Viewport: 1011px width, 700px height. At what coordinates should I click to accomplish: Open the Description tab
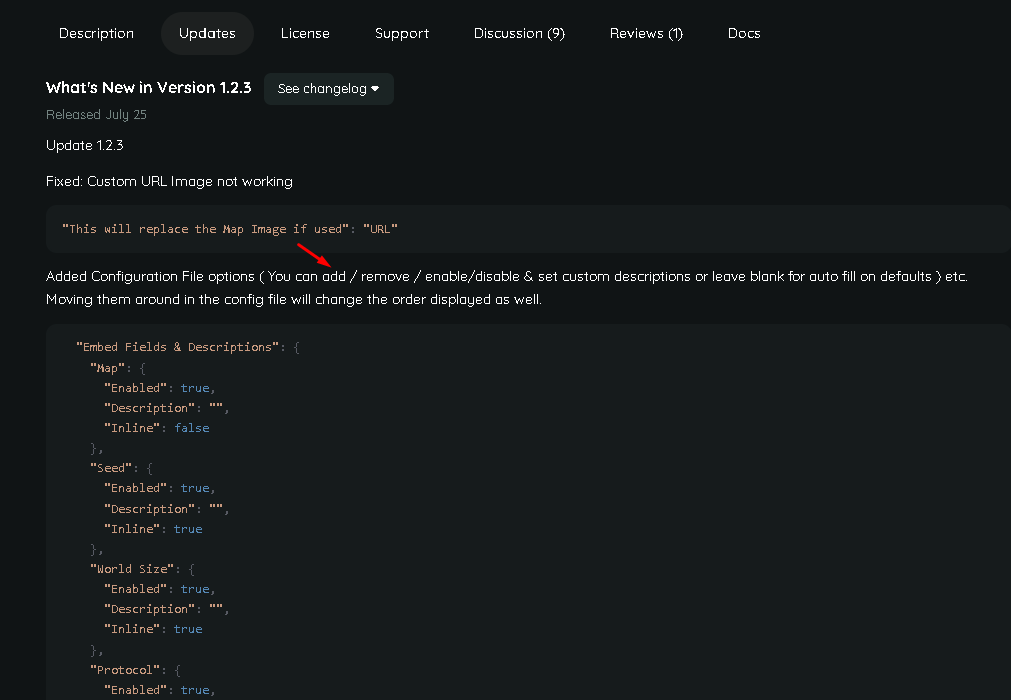[x=96, y=33]
